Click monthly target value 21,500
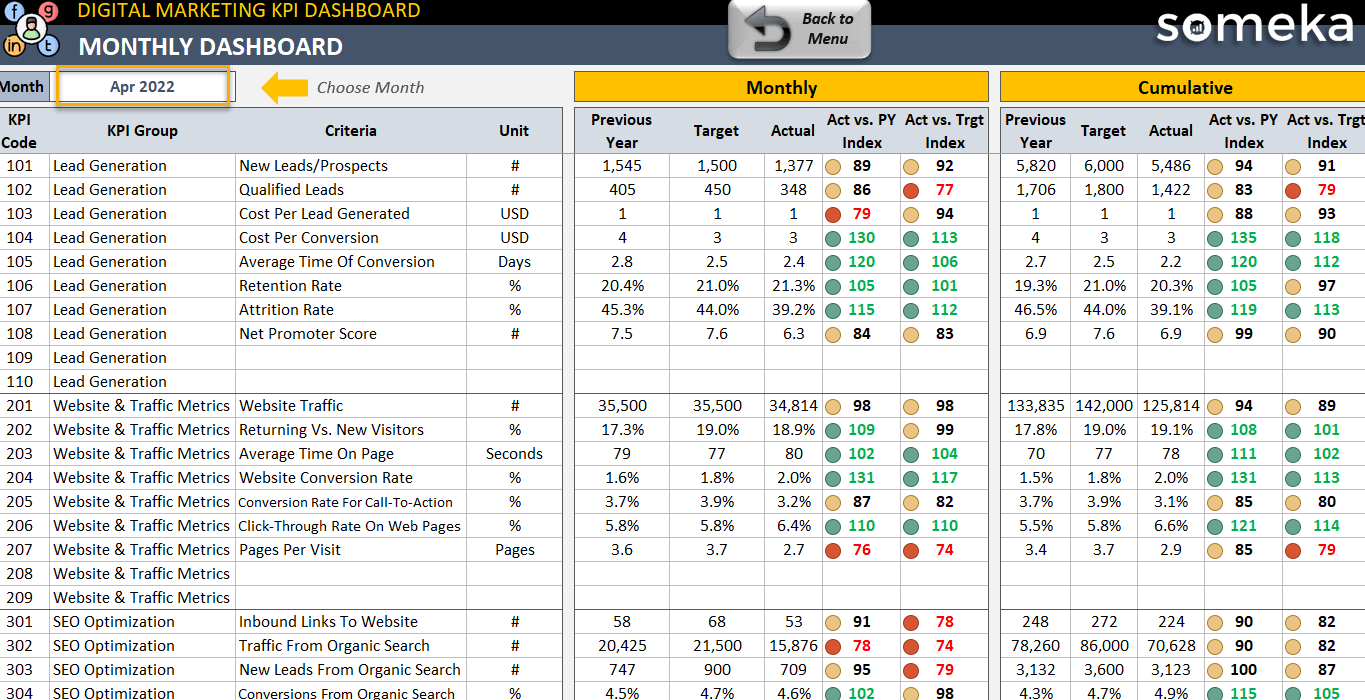Viewport: 1365px width, 700px height. [717, 646]
